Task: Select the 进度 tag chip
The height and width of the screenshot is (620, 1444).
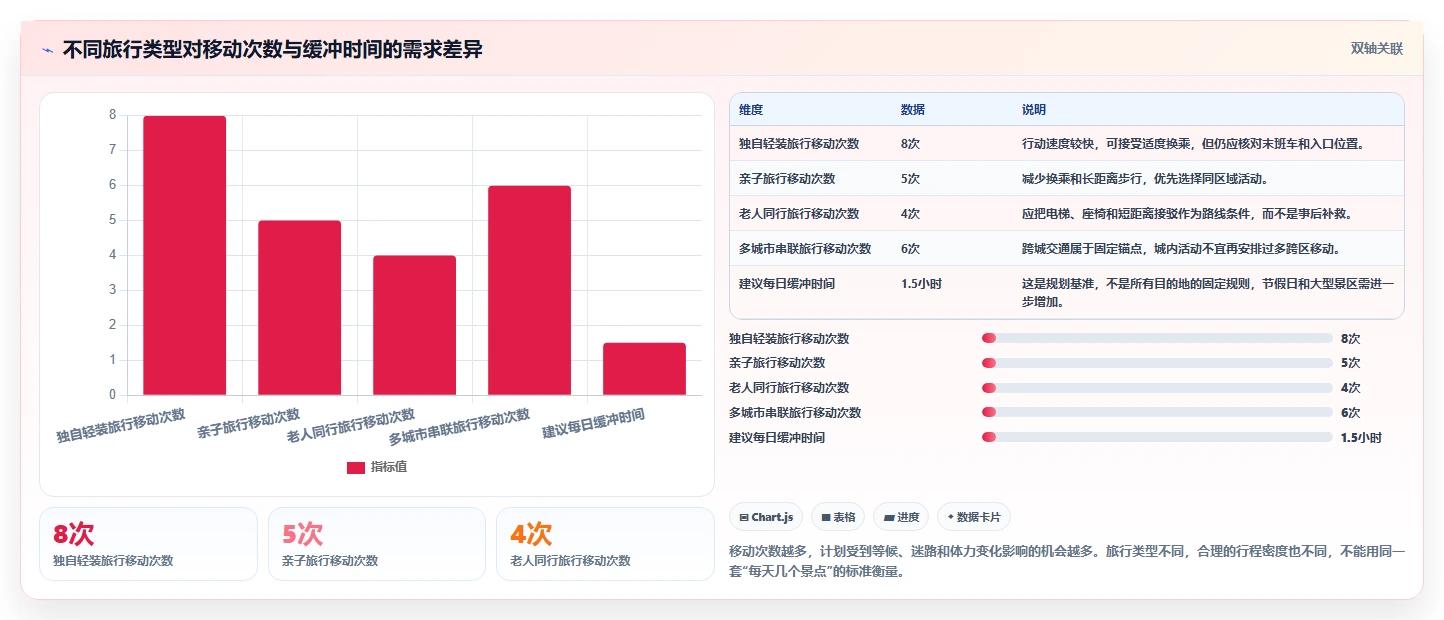Action: [x=901, y=517]
